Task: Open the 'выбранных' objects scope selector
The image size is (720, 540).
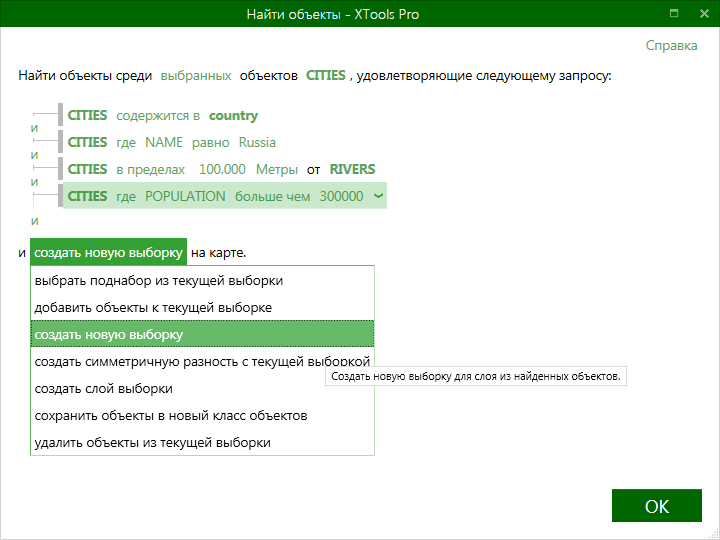Action: click(x=196, y=75)
